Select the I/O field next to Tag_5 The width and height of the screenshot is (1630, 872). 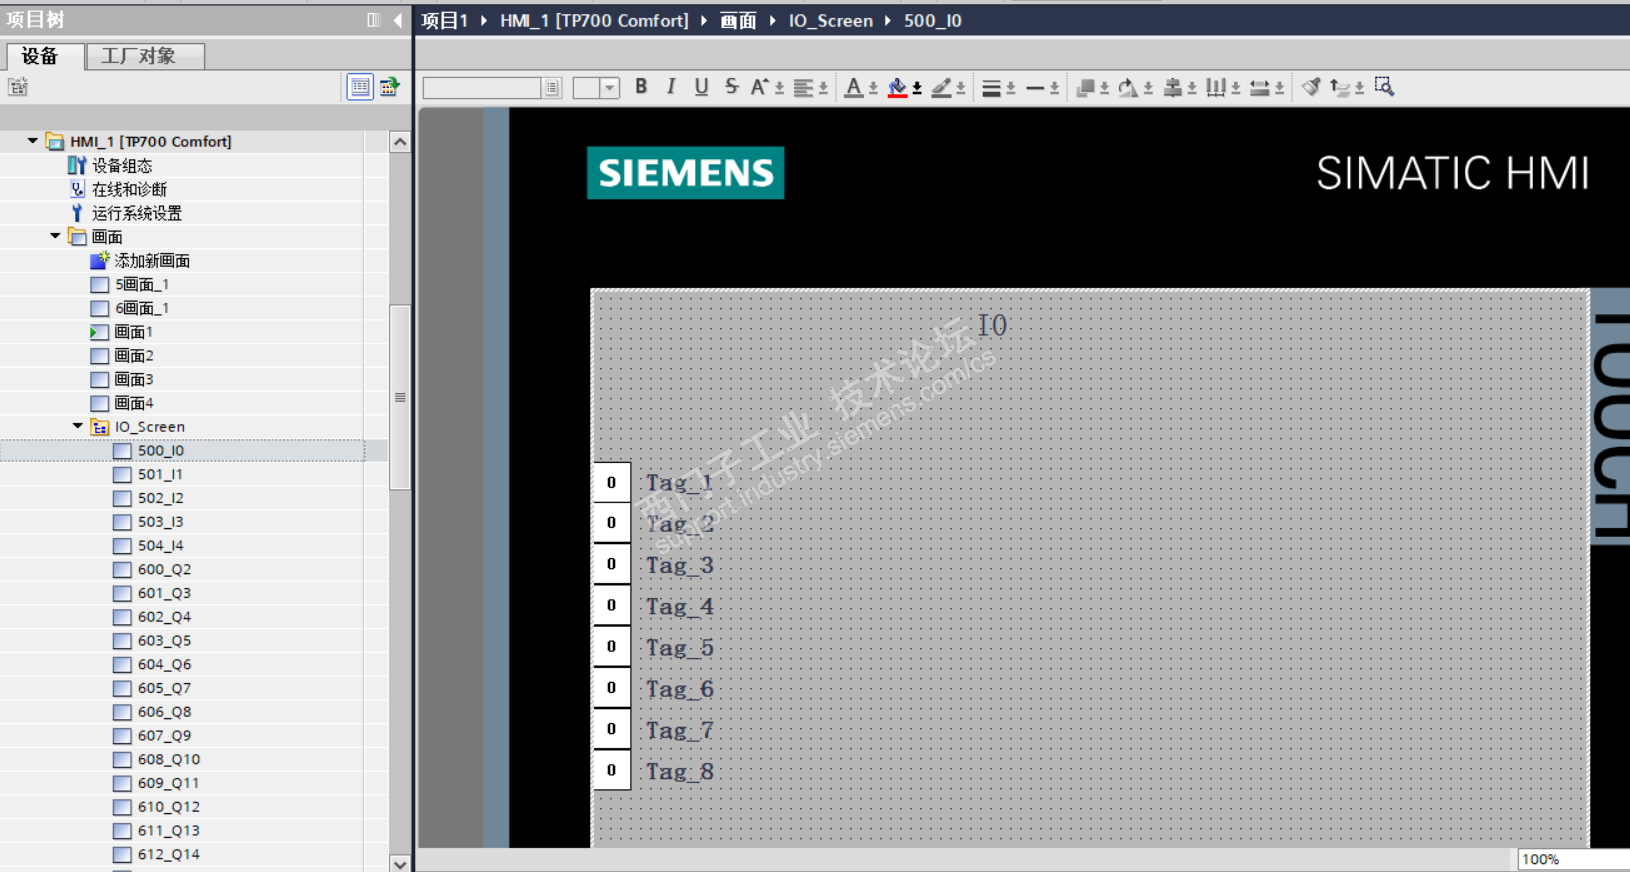click(612, 647)
